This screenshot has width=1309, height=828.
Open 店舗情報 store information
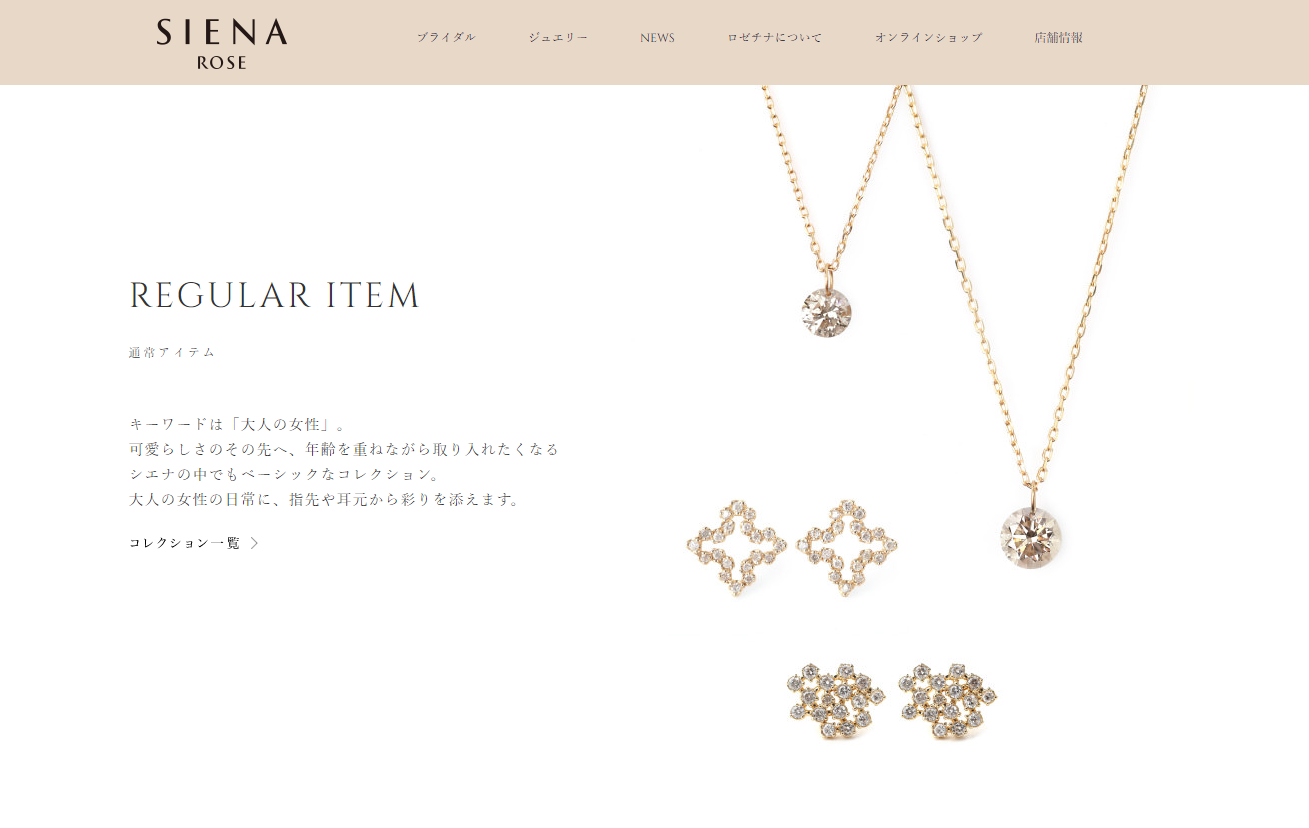coord(1058,38)
